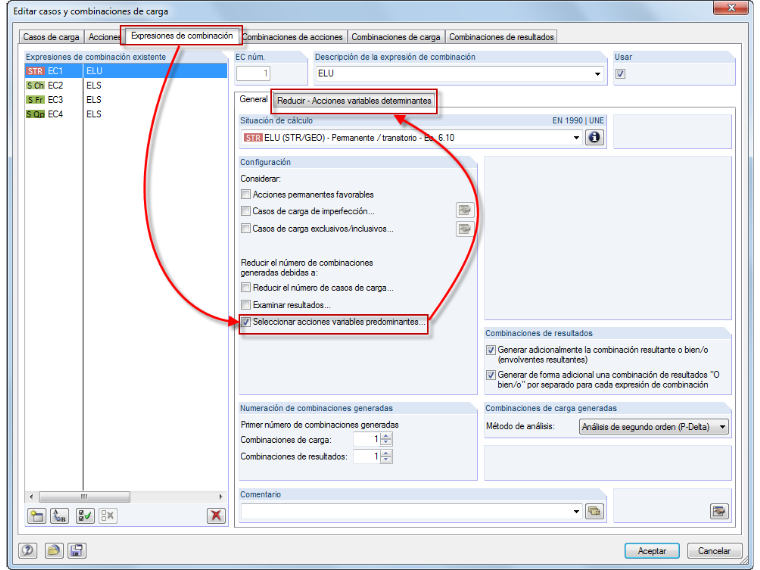Switch to Expresiones de combinación tab
Screen dimensions: 760x570
(182, 36)
